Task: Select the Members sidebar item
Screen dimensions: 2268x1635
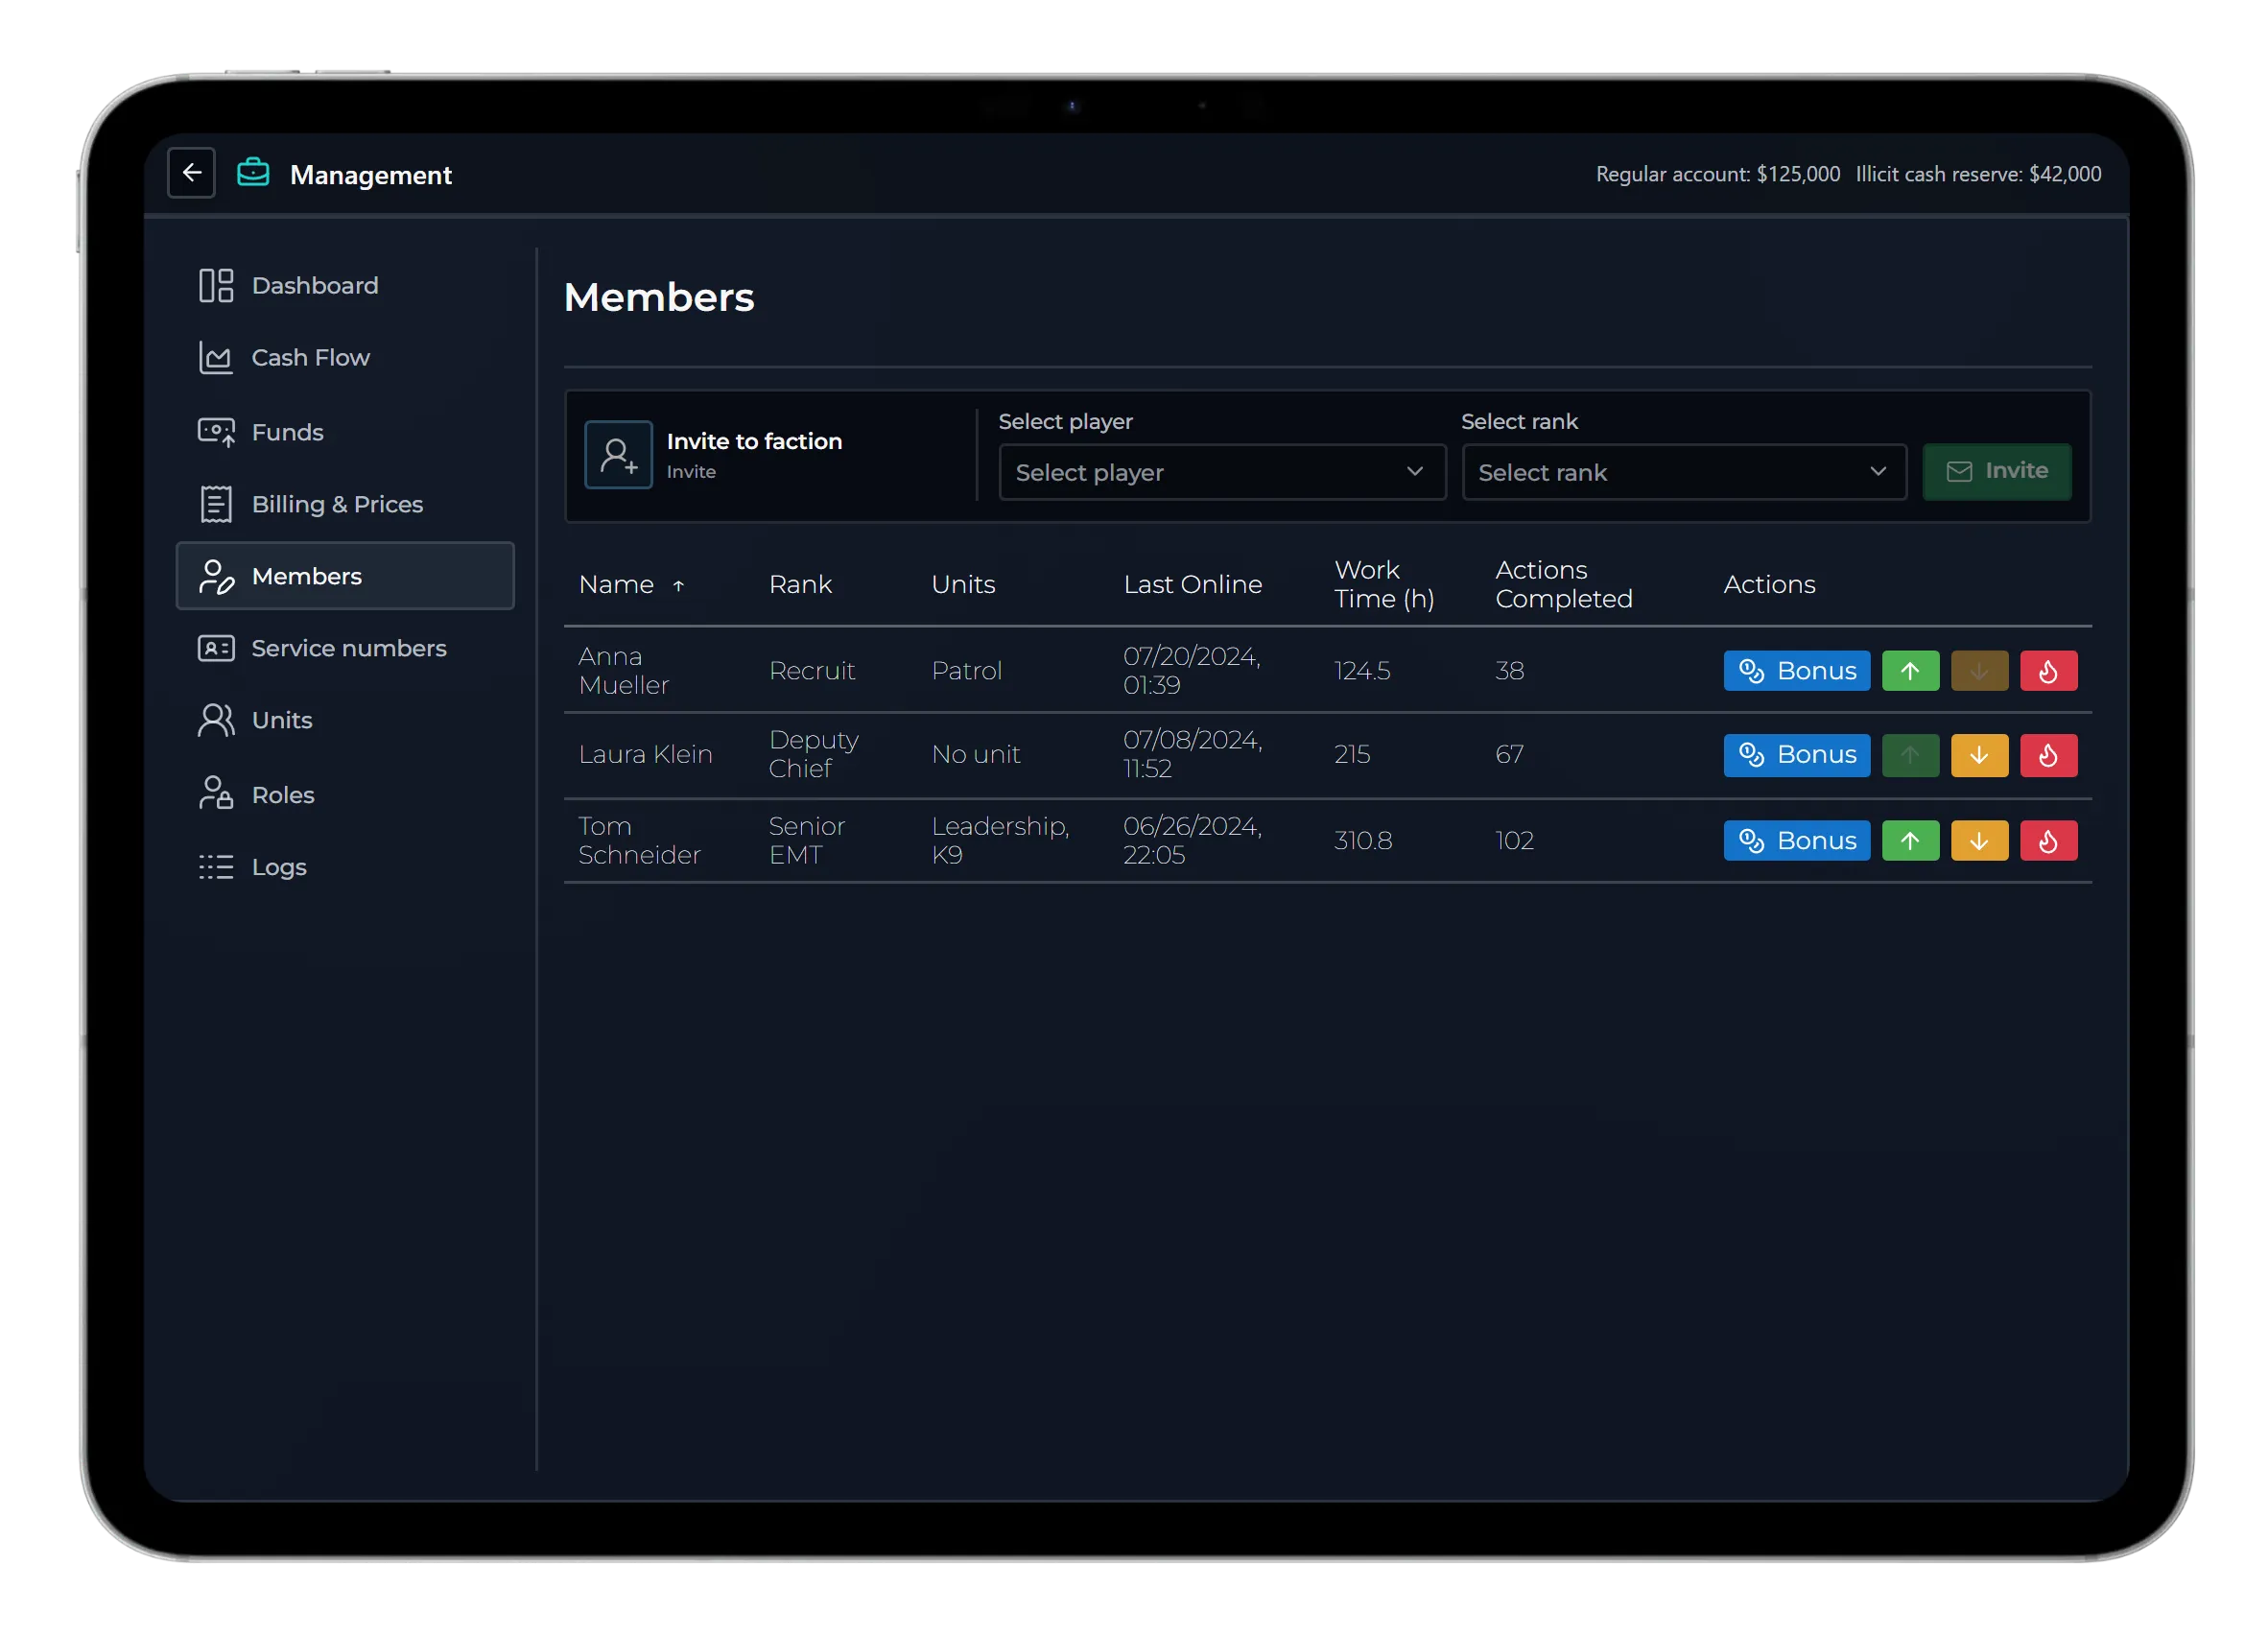Action: (345, 576)
